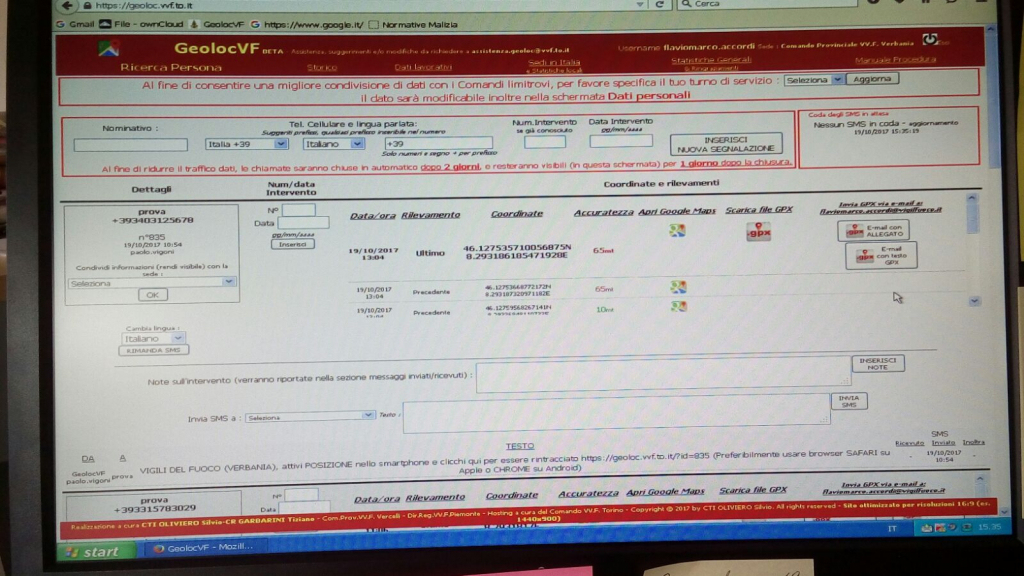The image size is (1024, 576).
Task: Open the Invia SMS a Seleziona dropdown
Action: (310, 417)
